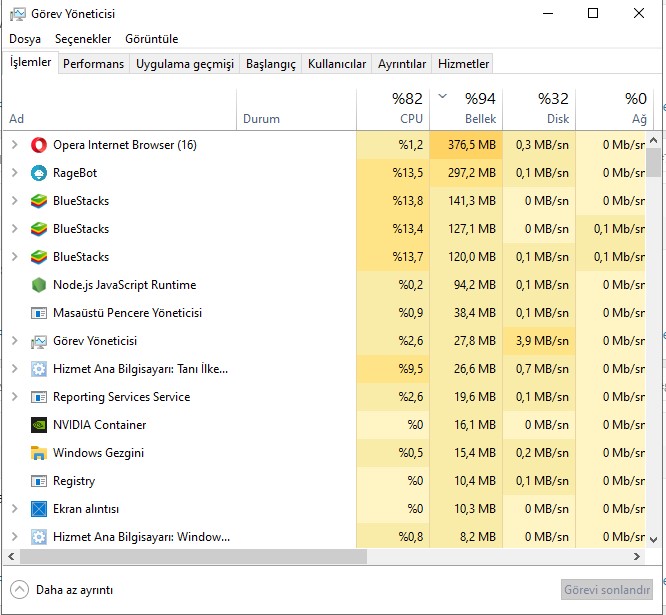The image size is (666, 615).
Task: Click the Task Manager title bar icon
Action: (17, 14)
